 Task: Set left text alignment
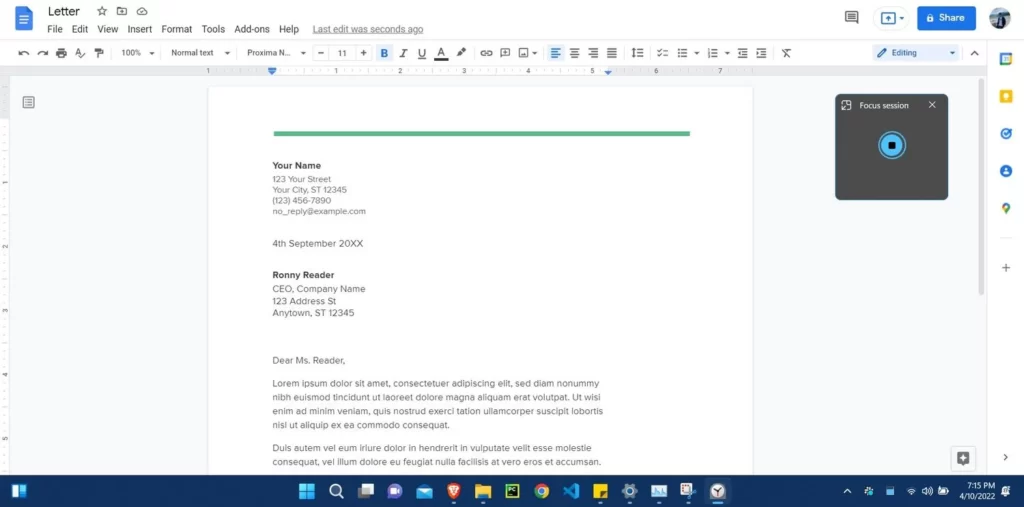tap(556, 53)
